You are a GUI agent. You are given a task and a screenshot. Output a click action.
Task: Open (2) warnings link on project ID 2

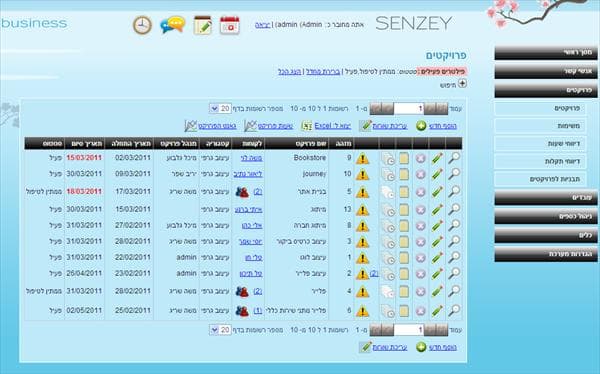click(x=374, y=274)
